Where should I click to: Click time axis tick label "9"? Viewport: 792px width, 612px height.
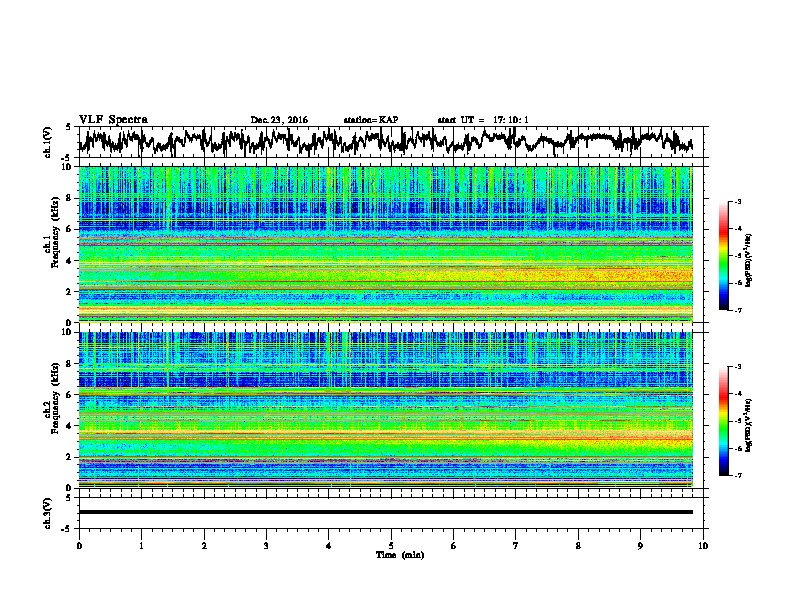tap(640, 545)
